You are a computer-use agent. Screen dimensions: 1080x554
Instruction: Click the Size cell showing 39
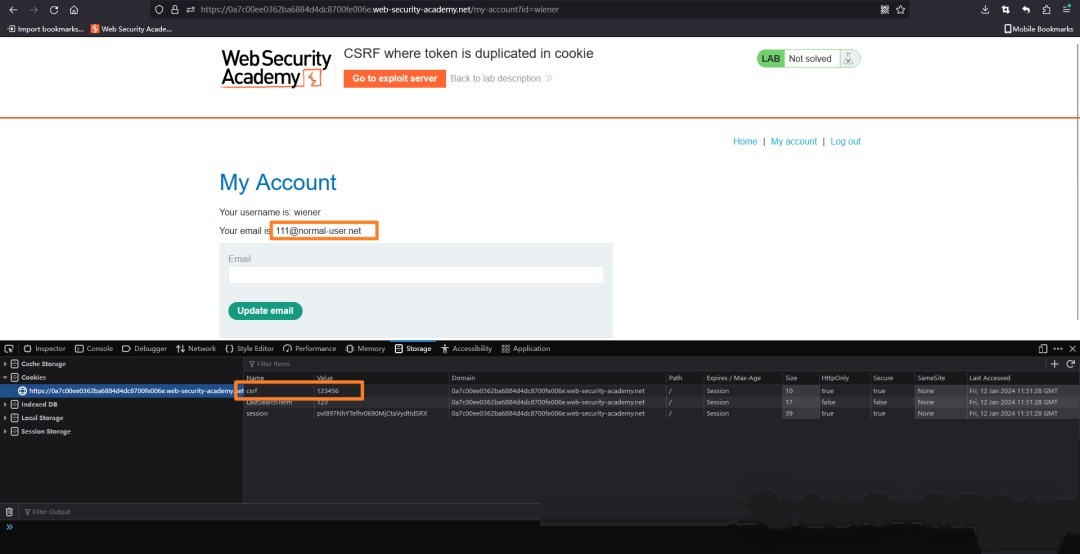click(x=789, y=413)
